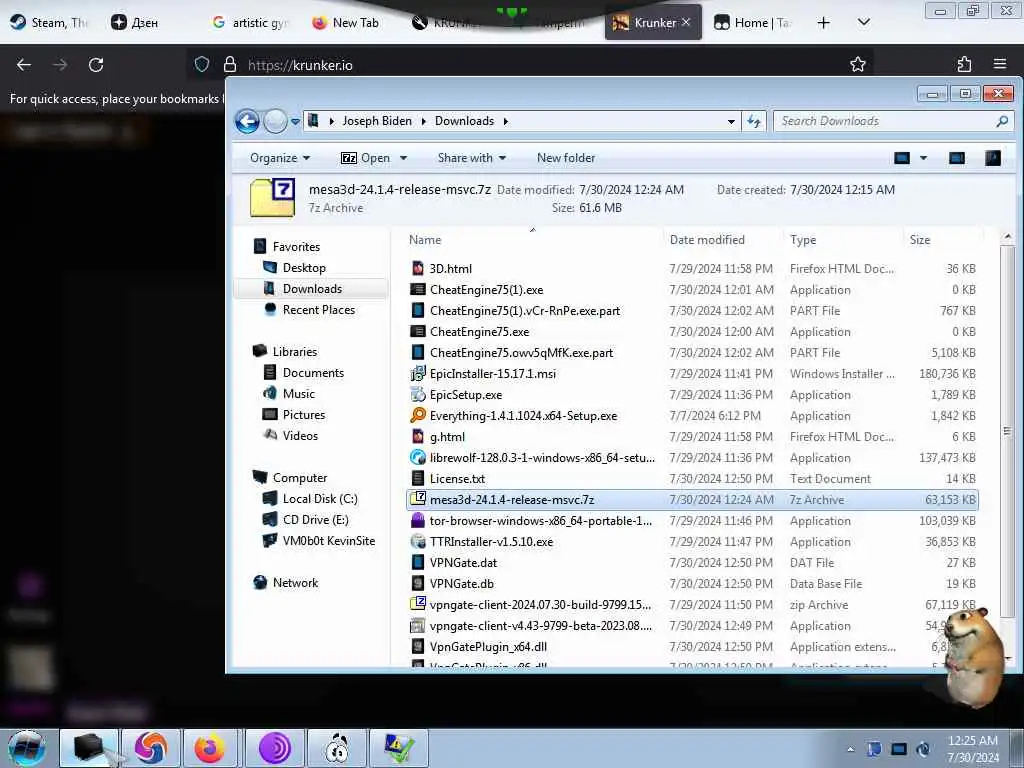Viewport: 1024px width, 768px height.
Task: Select Desktop in Favorites
Action: click(x=304, y=268)
